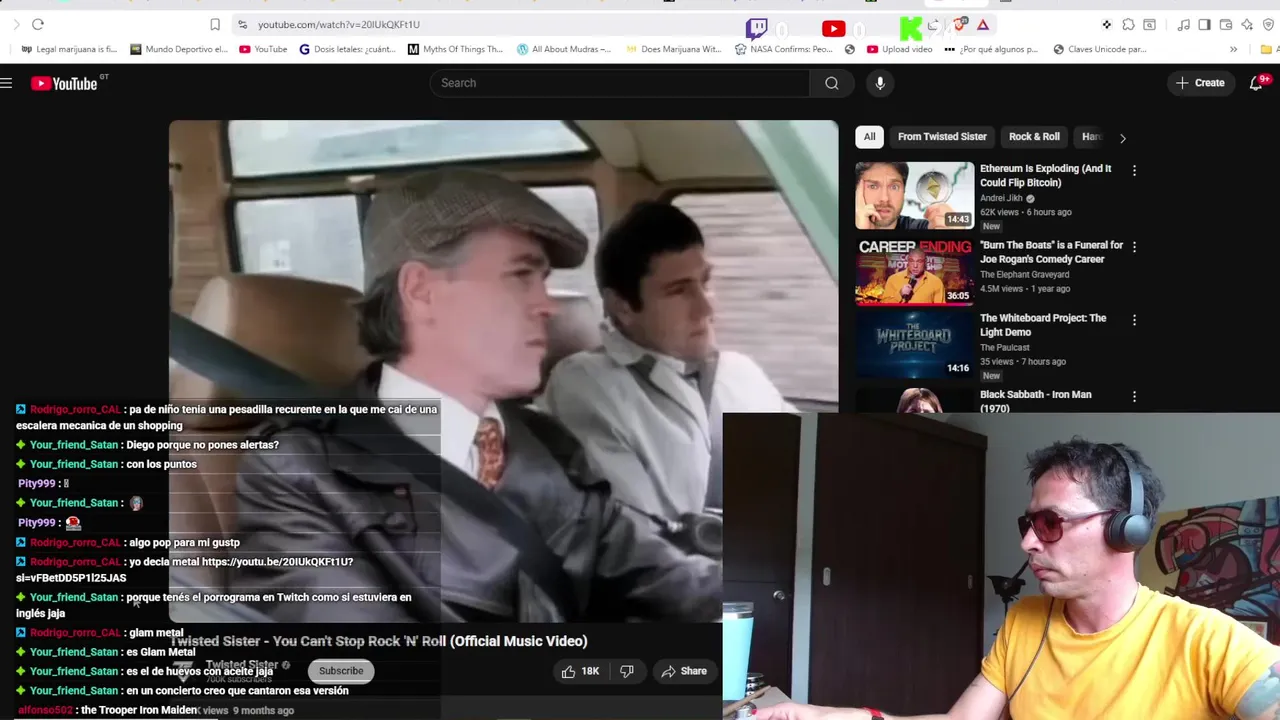
Task: Click the Ethereum video thumbnail
Action: [914, 195]
